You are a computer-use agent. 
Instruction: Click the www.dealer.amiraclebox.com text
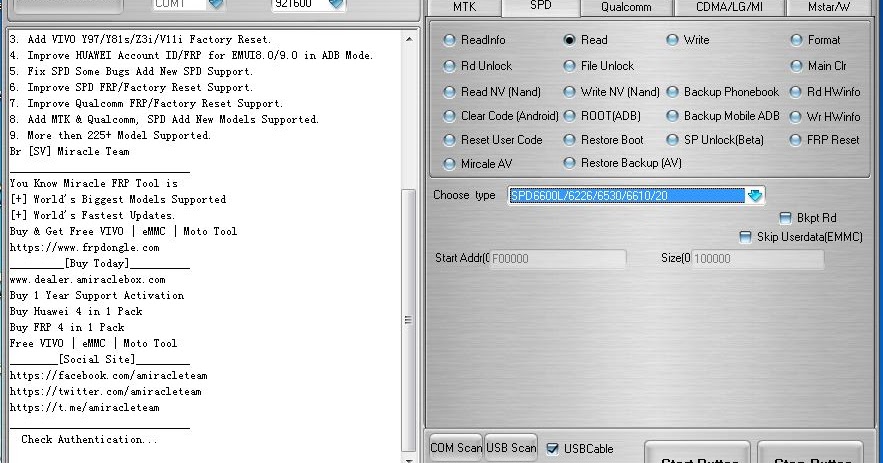tap(87, 279)
